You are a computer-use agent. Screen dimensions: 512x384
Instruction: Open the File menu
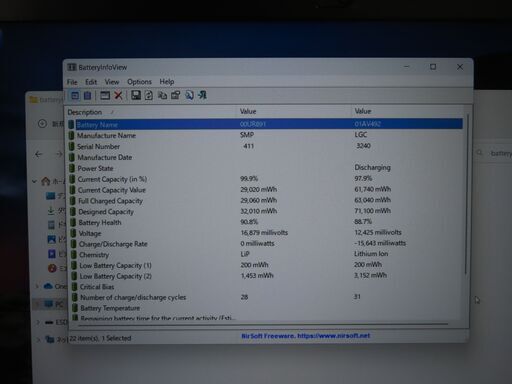coord(72,82)
